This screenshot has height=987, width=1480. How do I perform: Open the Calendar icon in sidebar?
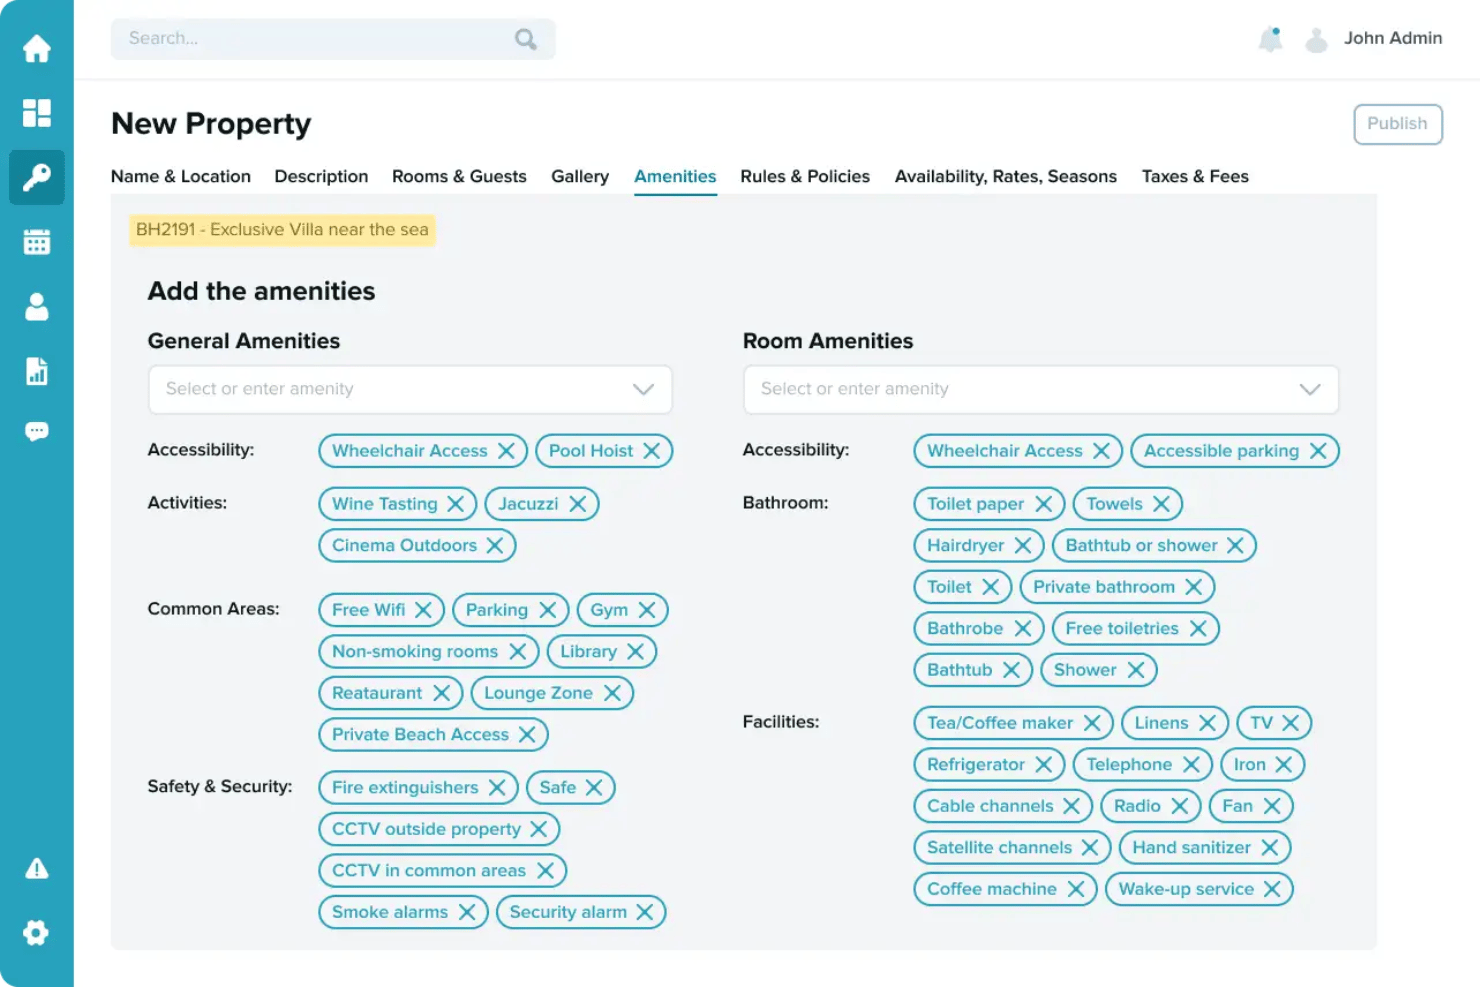point(37,242)
